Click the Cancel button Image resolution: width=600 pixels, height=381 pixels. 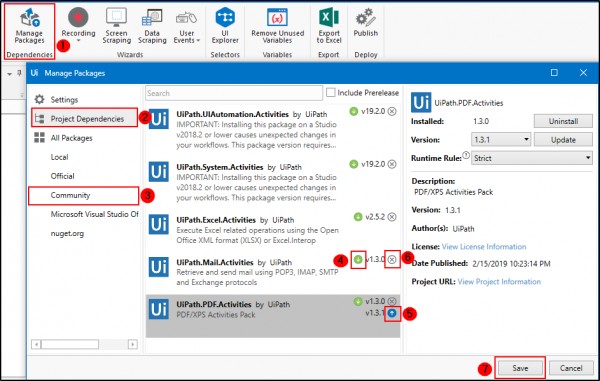point(571,368)
